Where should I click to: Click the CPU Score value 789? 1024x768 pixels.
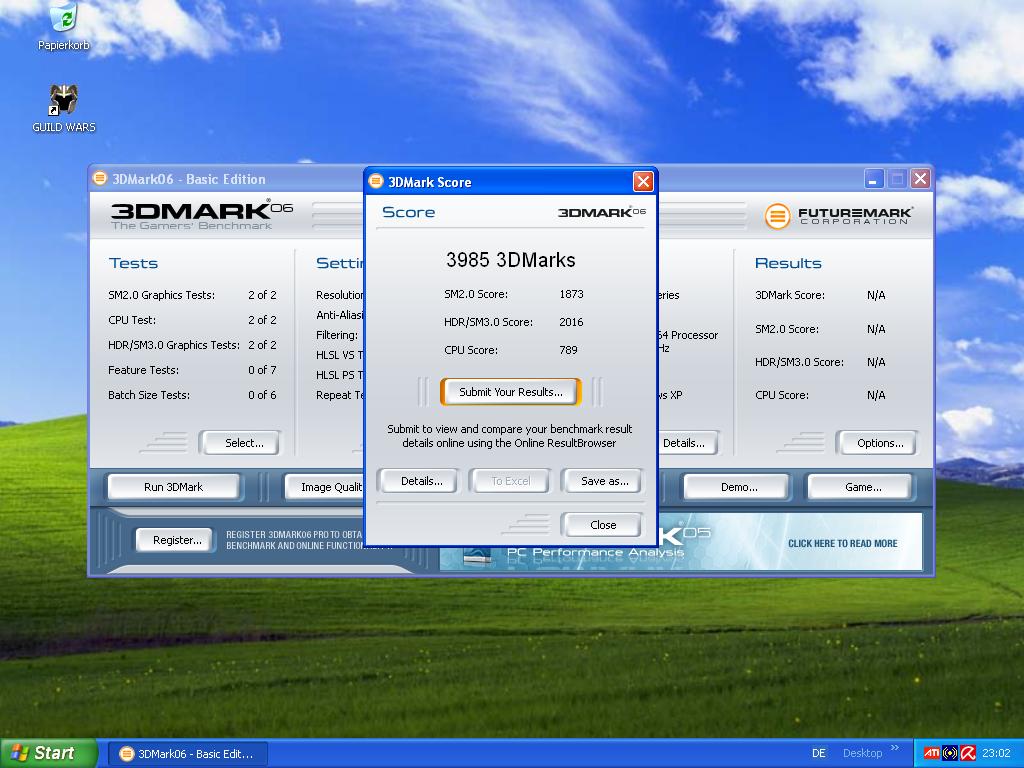(568, 350)
